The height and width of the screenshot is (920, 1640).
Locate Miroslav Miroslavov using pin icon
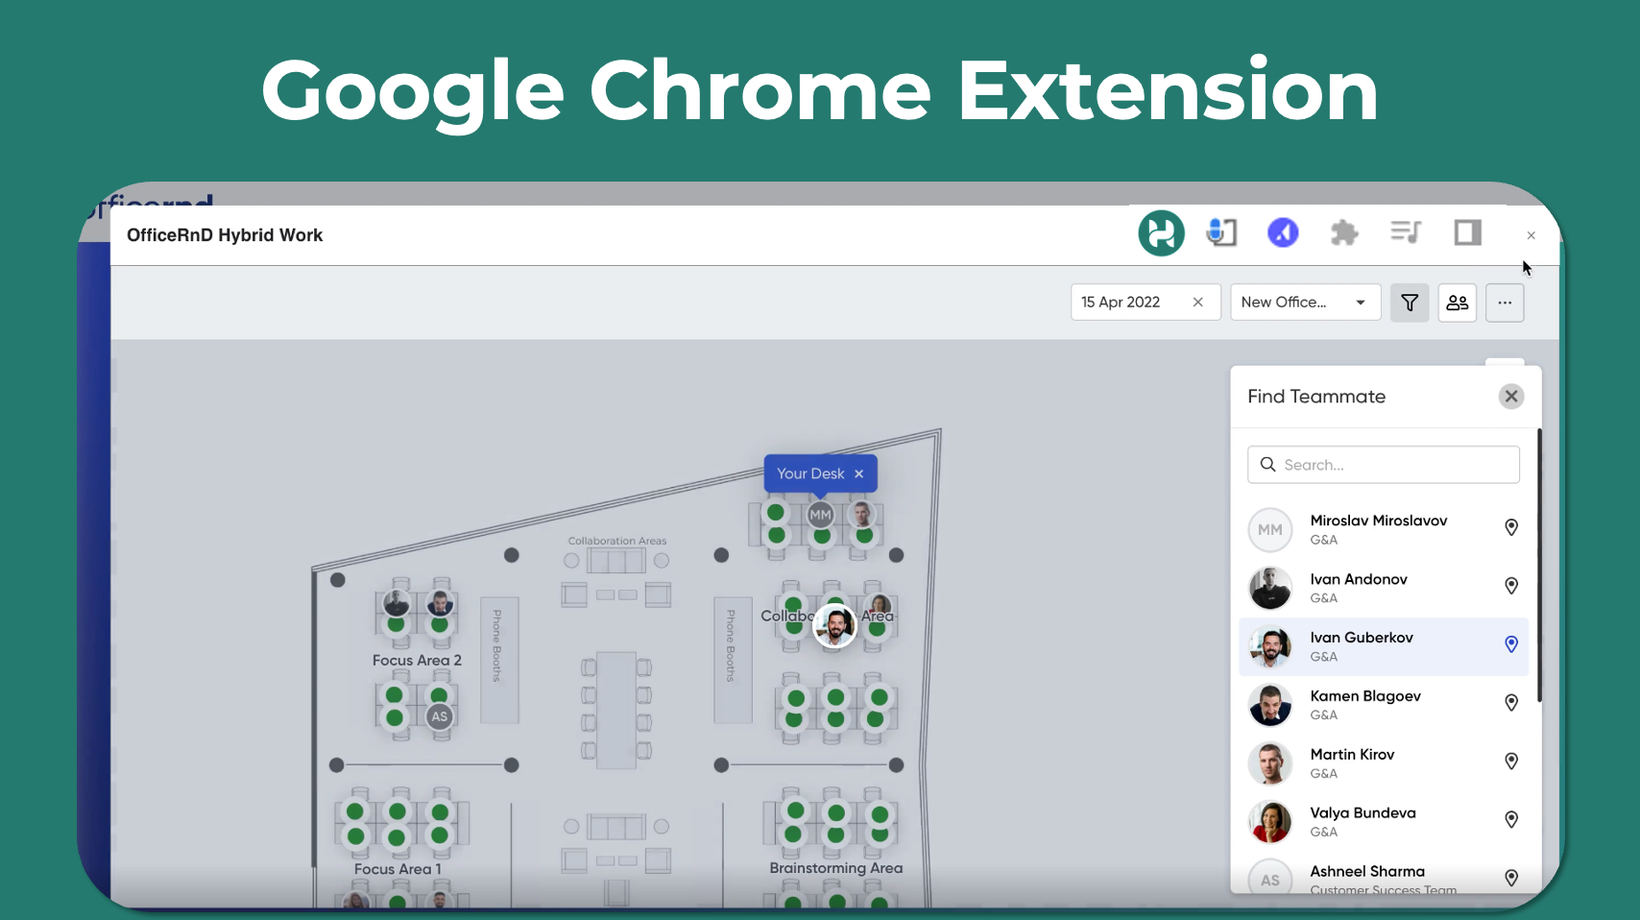[1511, 527]
